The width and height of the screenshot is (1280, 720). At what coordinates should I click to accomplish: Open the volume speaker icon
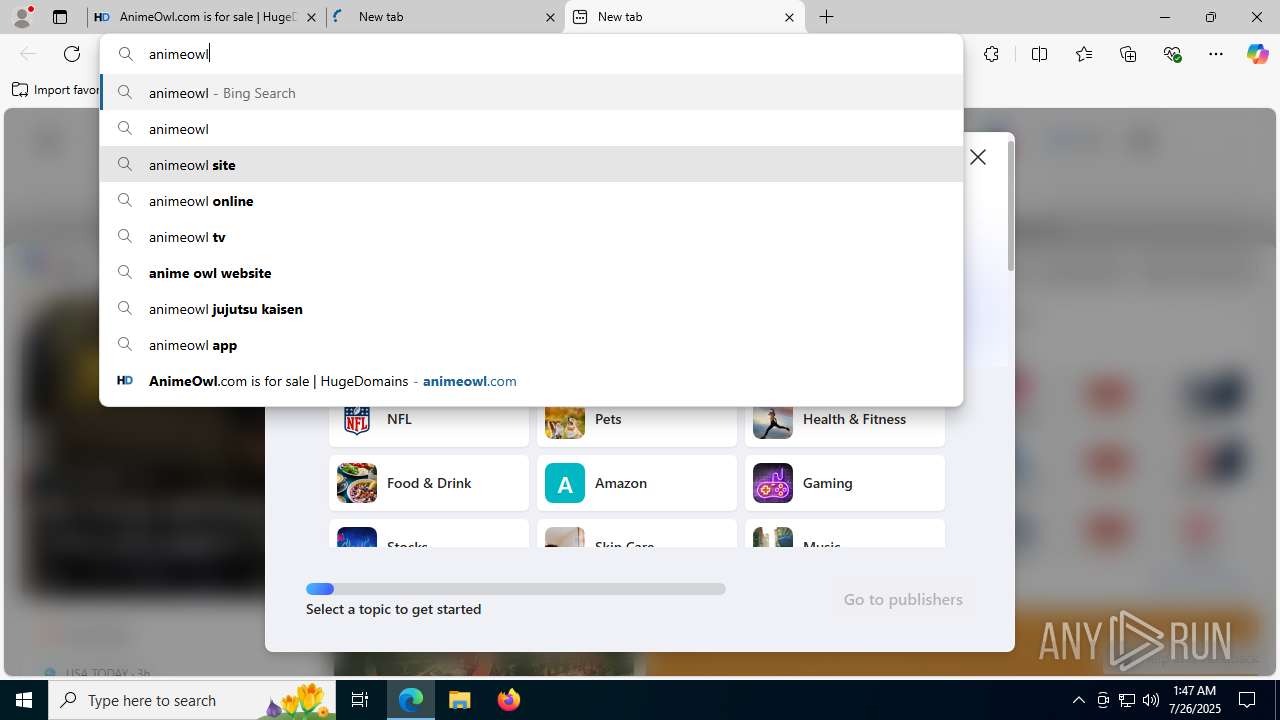1150,700
